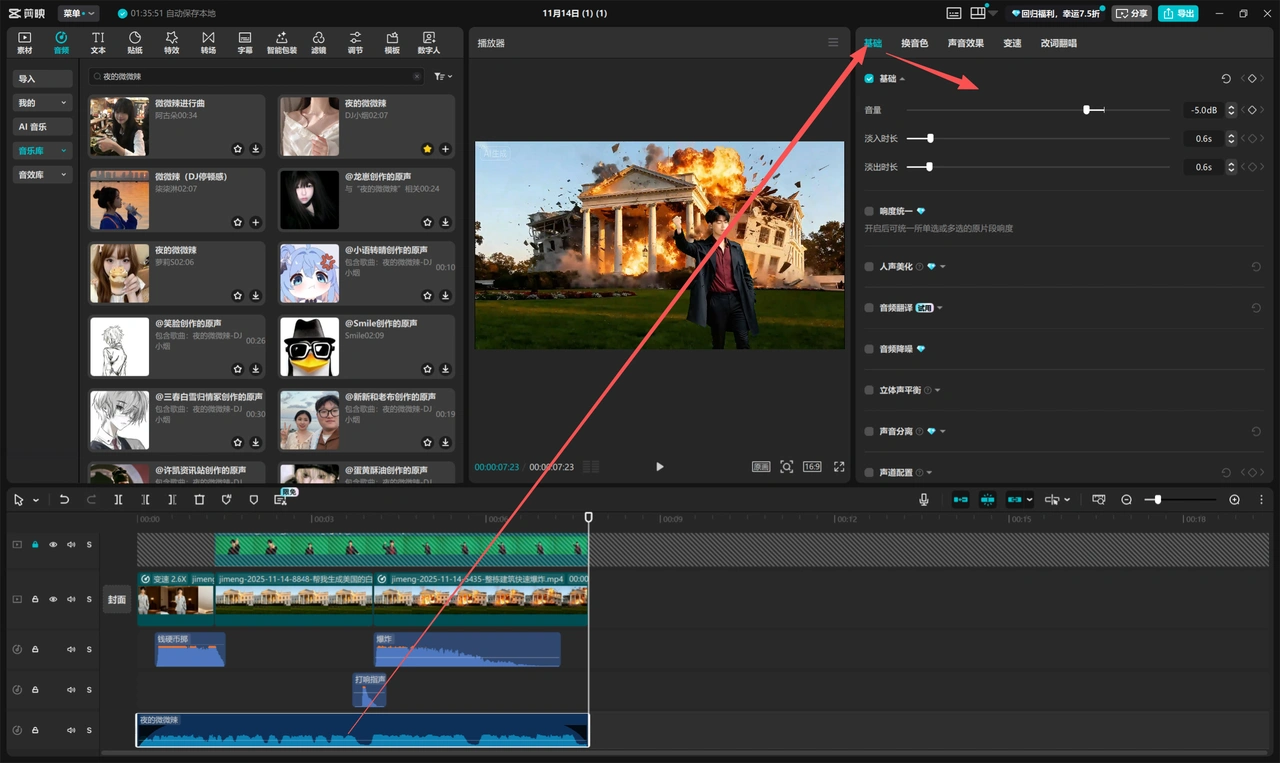Click the delete trash icon in timeline toolbar
The image size is (1280, 763).
(x=199, y=499)
